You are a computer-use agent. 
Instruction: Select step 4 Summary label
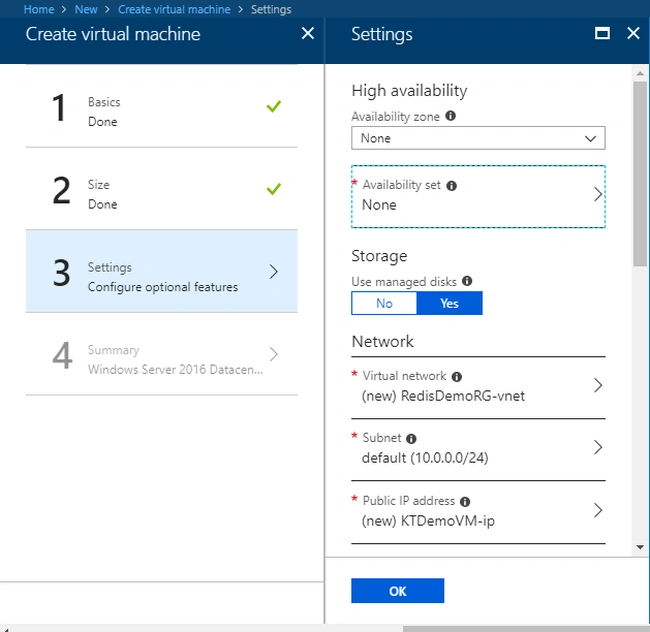coord(113,350)
